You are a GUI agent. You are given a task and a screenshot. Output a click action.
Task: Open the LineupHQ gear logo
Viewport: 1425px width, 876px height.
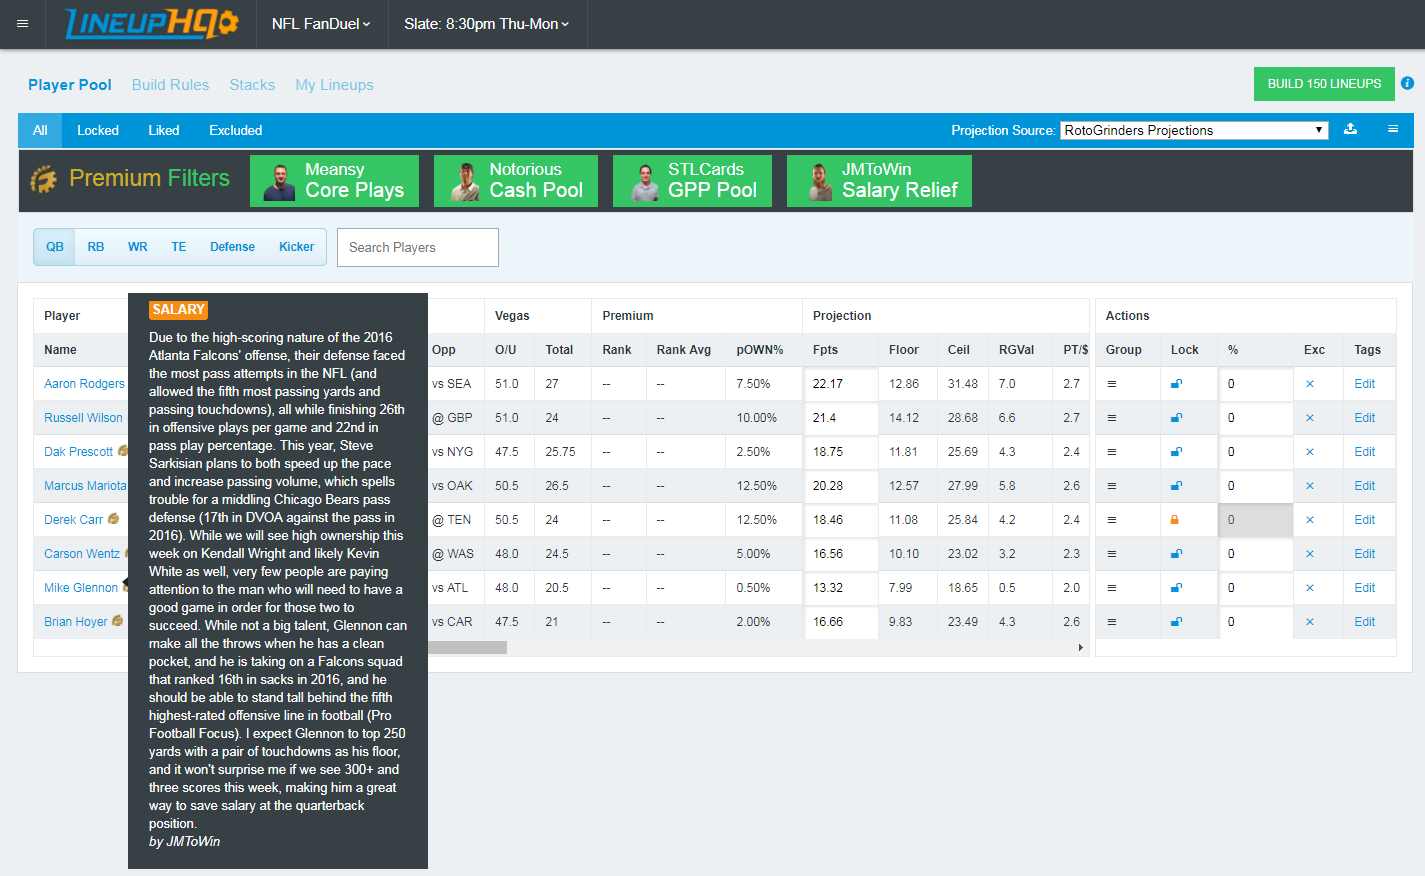[224, 24]
